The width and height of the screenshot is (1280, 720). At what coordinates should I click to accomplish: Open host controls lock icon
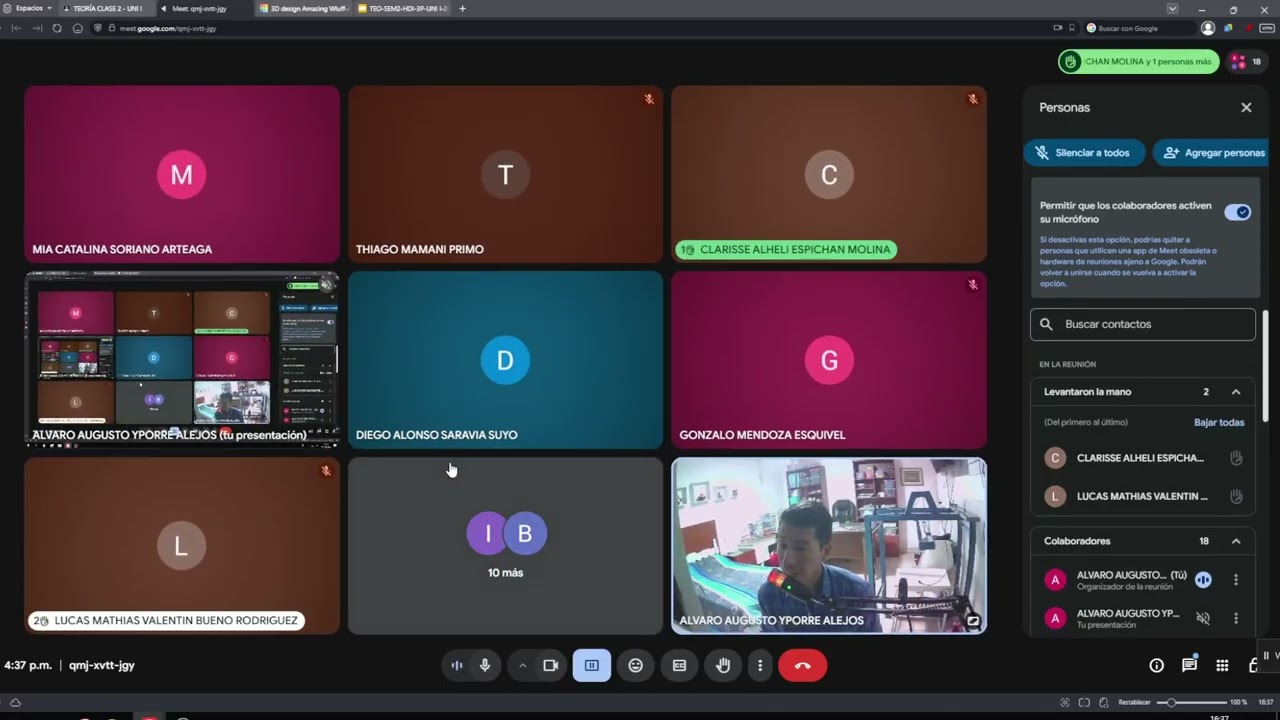pyautogui.click(x=1254, y=665)
